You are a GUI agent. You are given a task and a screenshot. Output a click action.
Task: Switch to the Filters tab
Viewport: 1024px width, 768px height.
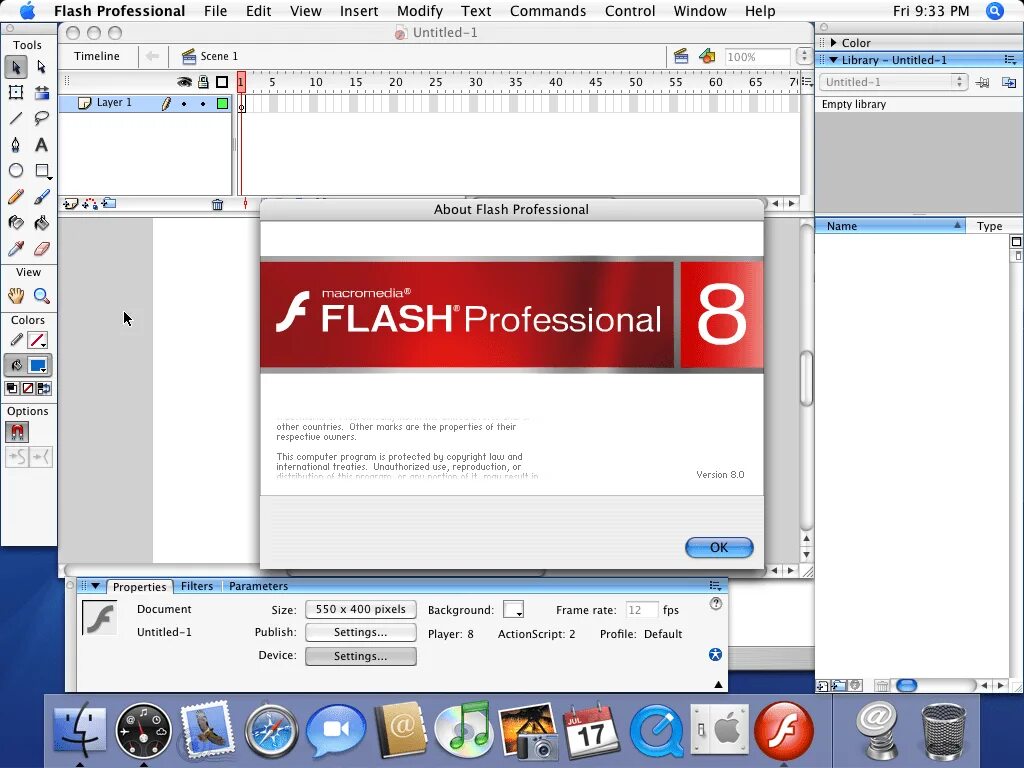pyautogui.click(x=197, y=586)
